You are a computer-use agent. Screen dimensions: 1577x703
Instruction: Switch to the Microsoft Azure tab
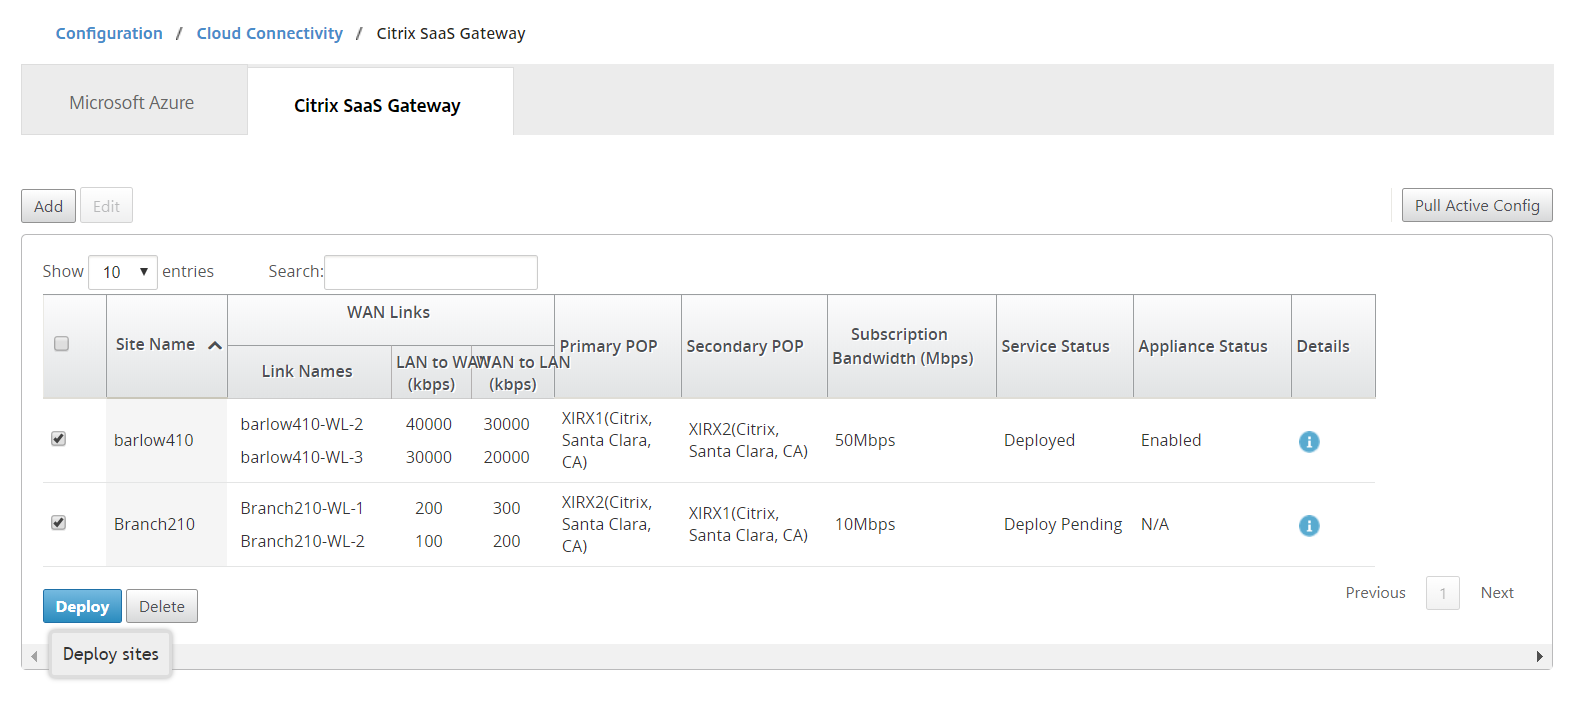(132, 103)
